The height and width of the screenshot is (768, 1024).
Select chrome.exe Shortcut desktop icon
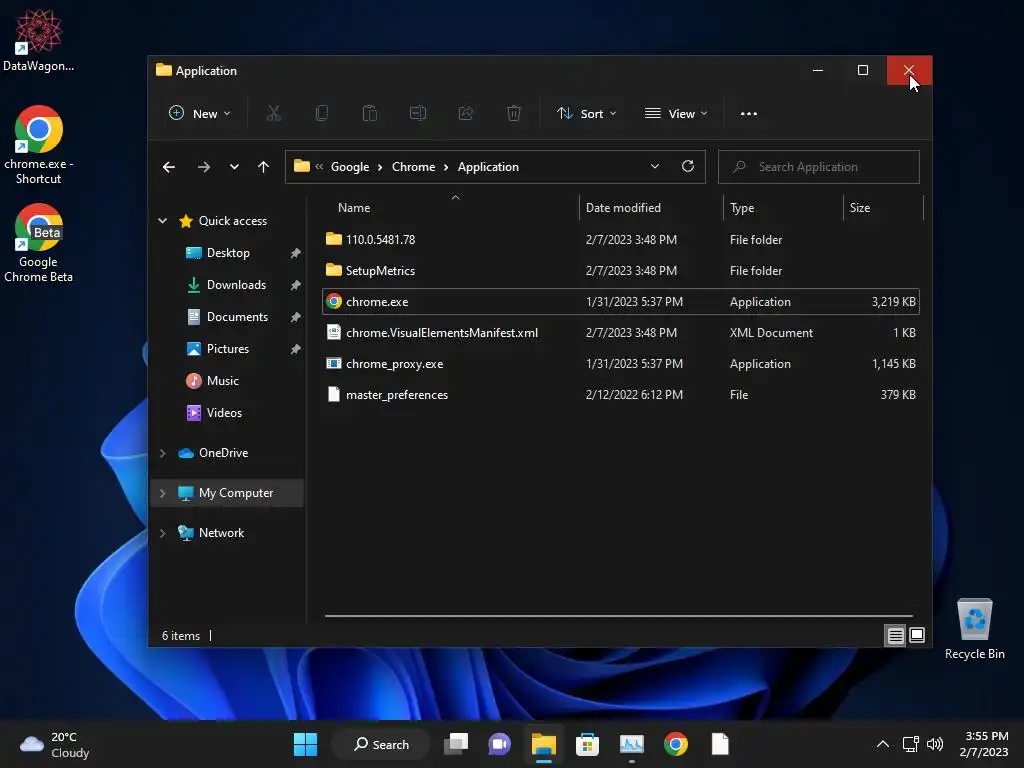coord(39,145)
